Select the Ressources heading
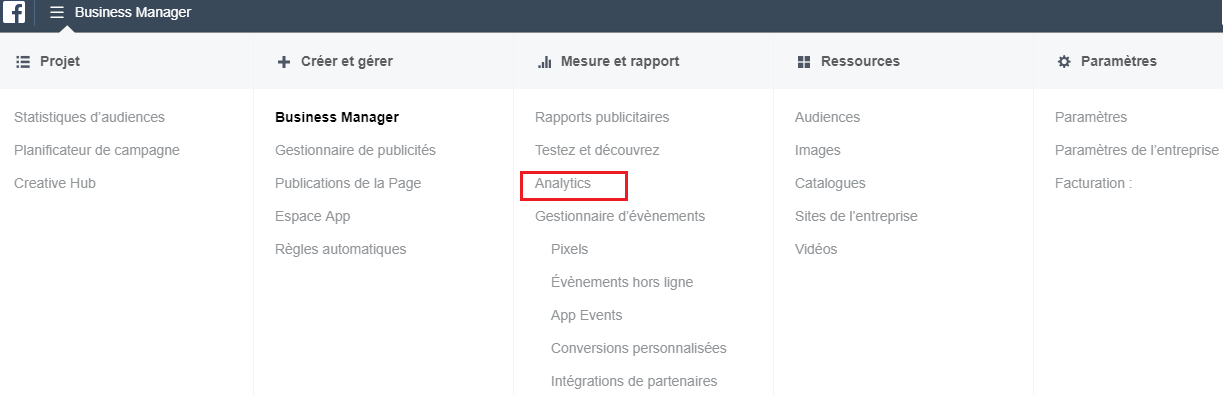 860,62
